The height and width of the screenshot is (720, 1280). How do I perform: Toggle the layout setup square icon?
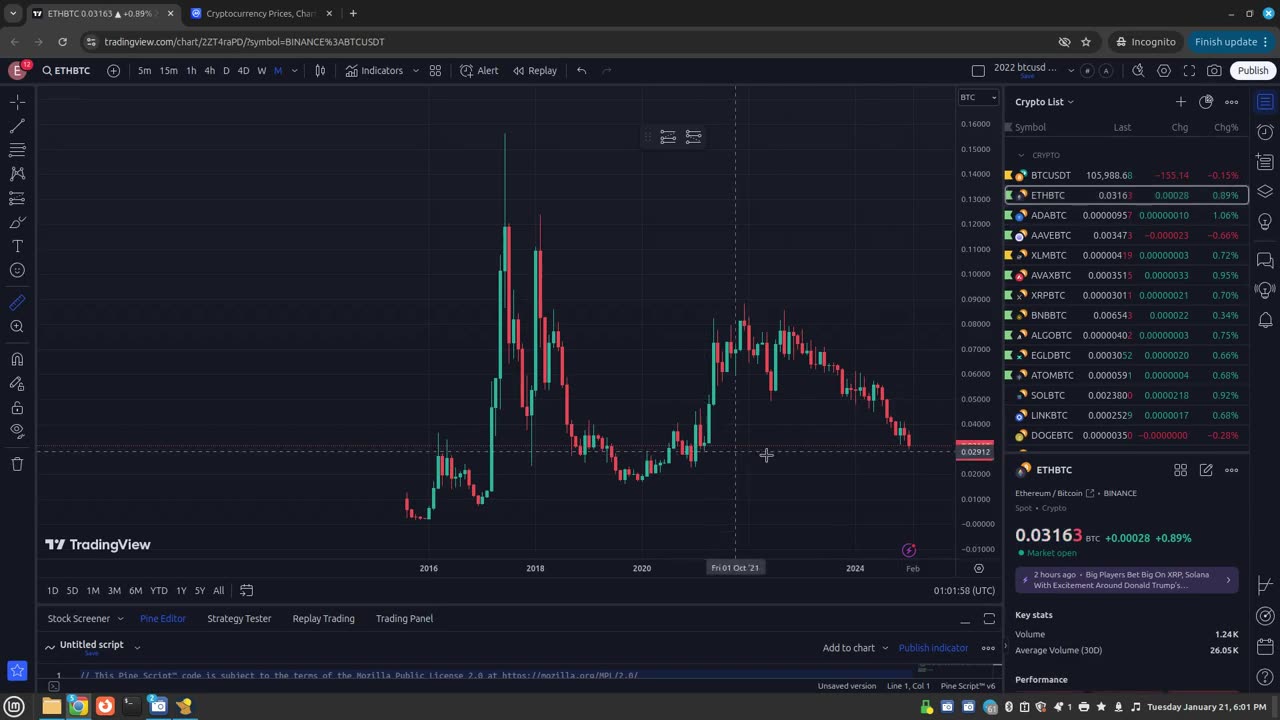click(978, 71)
